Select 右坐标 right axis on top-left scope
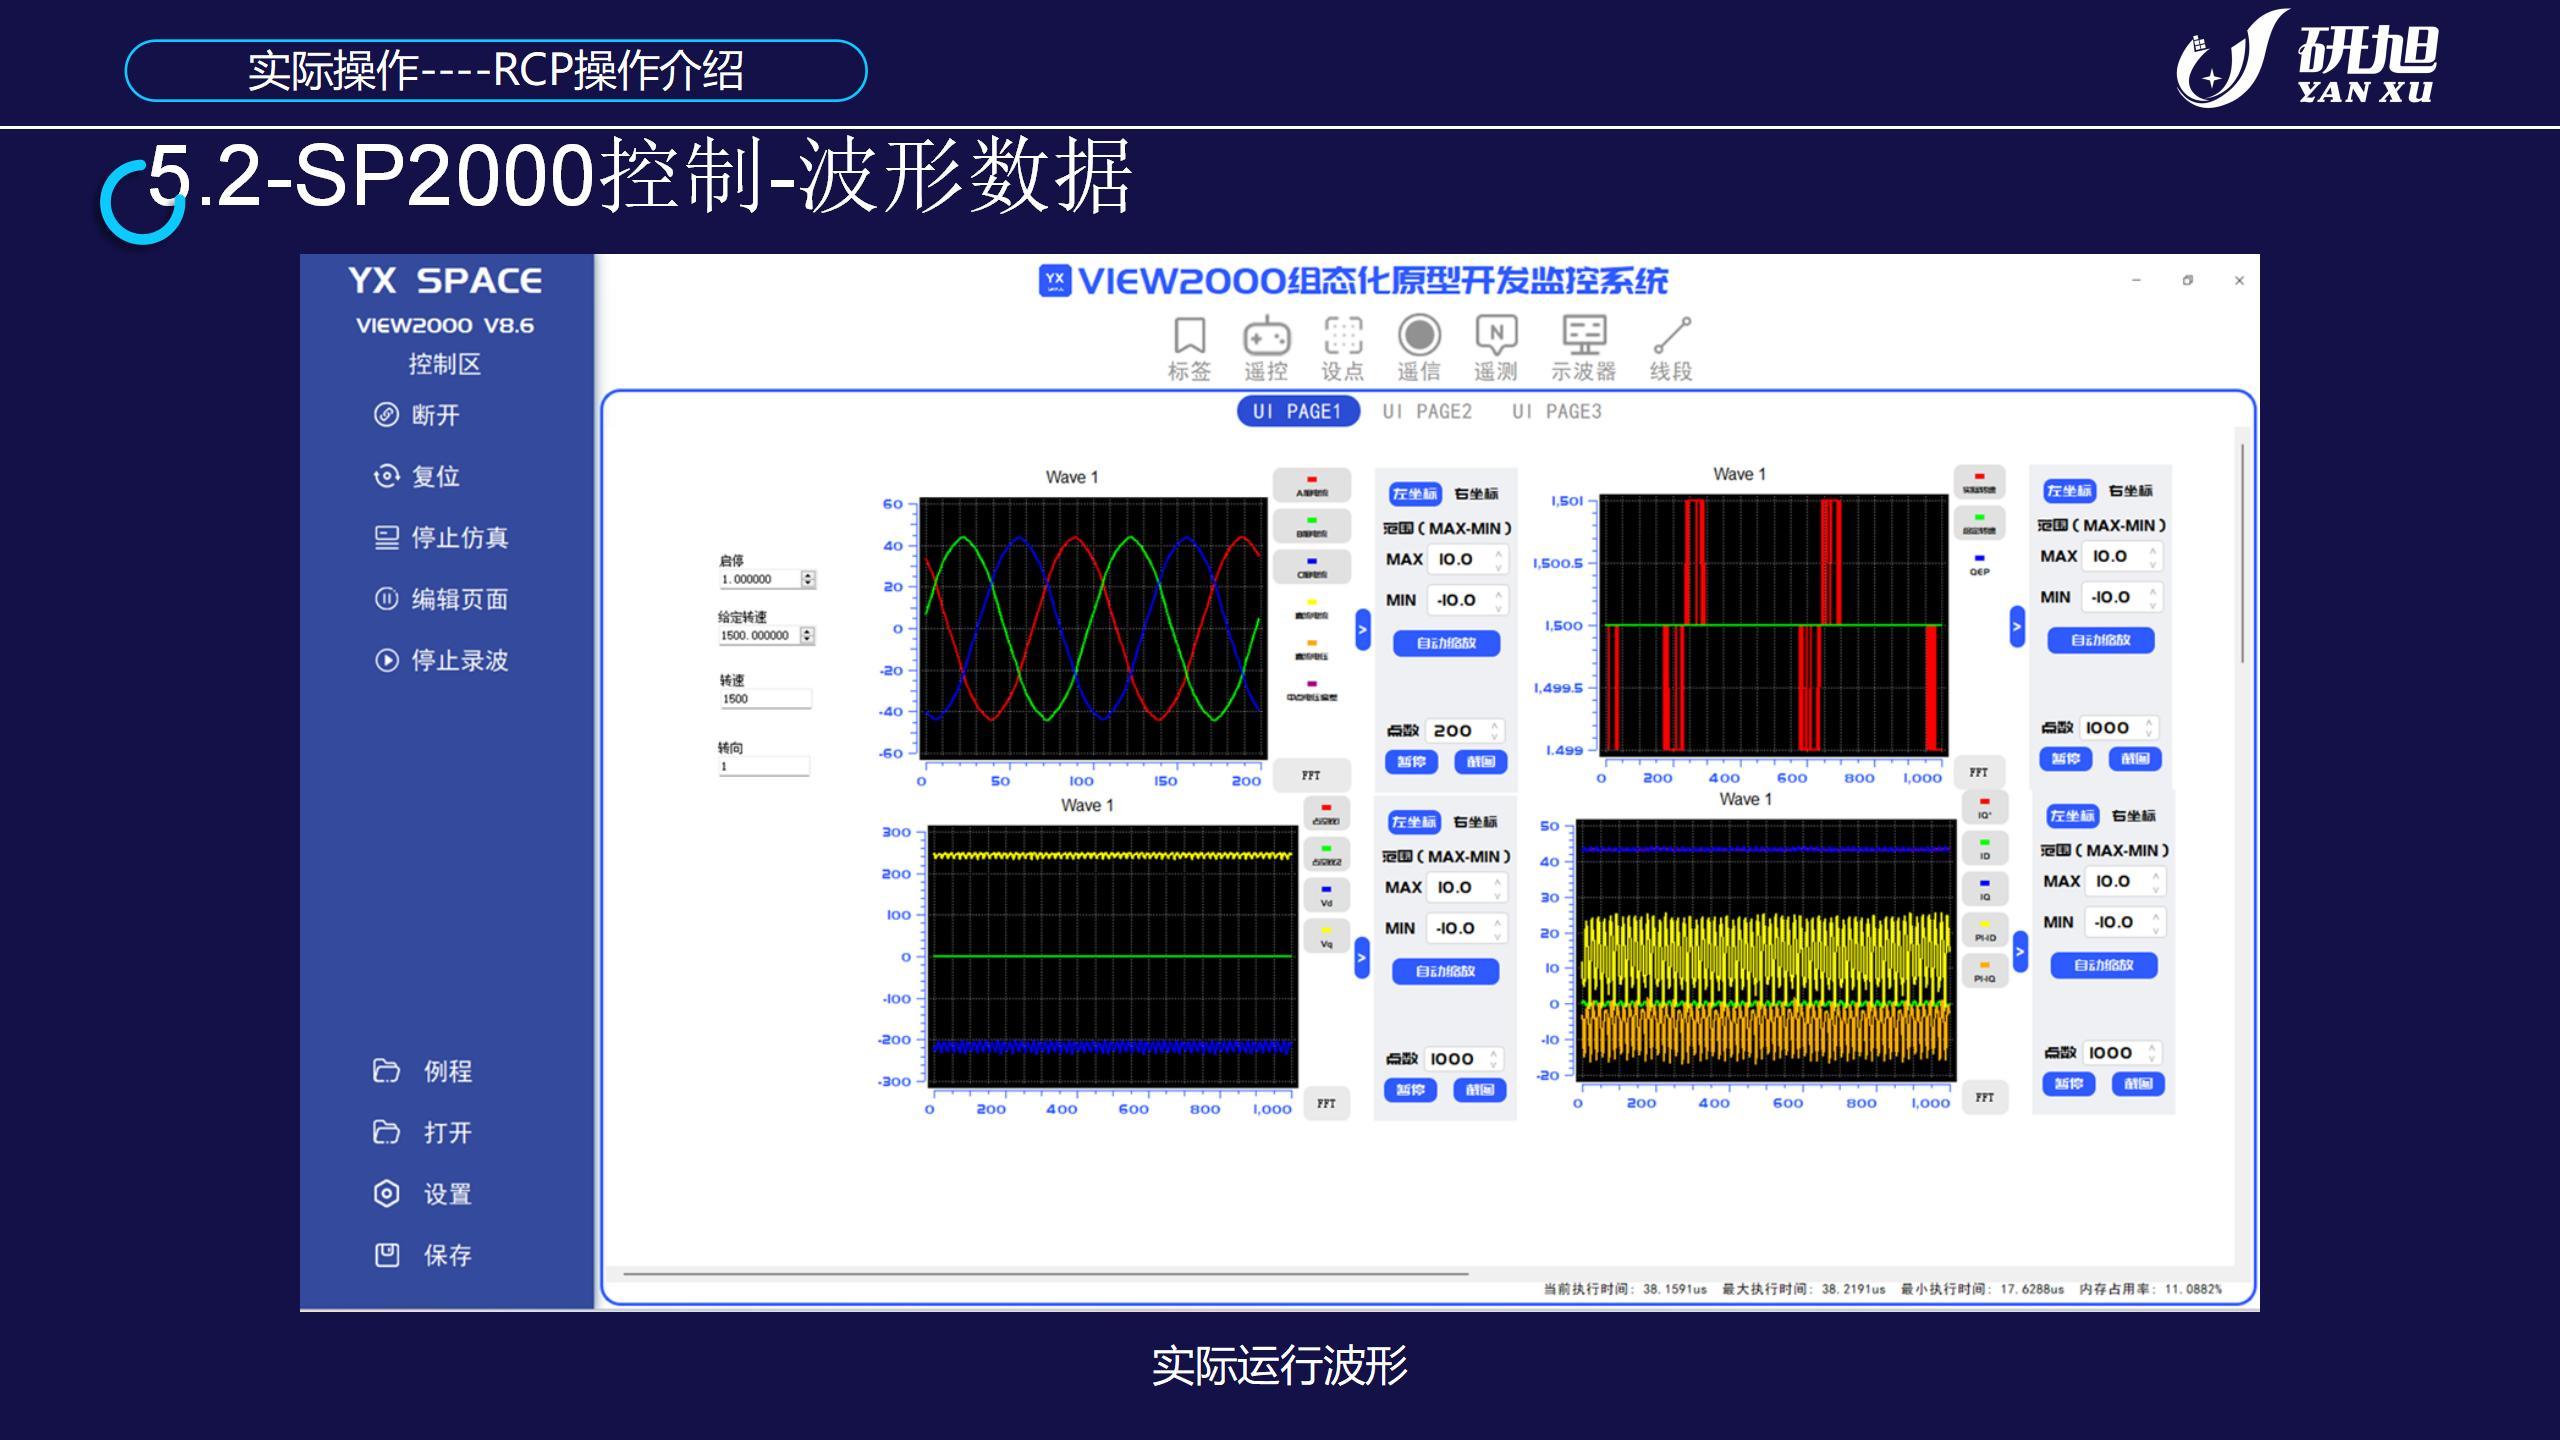The image size is (2560, 1440). coord(1476,493)
